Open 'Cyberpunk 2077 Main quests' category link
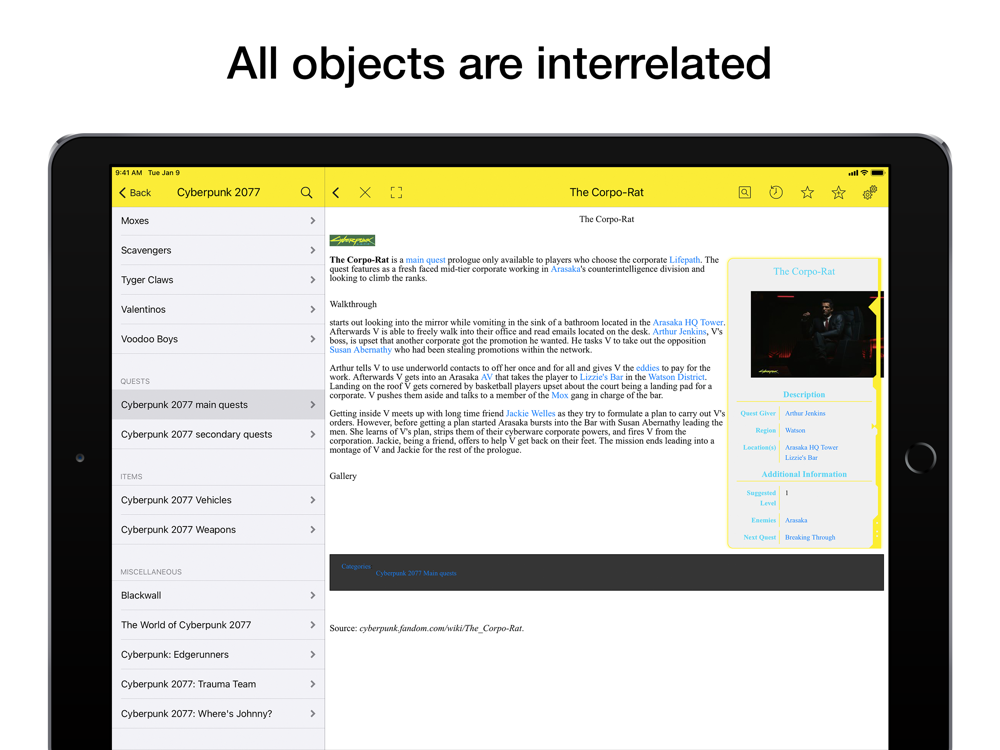 point(416,573)
